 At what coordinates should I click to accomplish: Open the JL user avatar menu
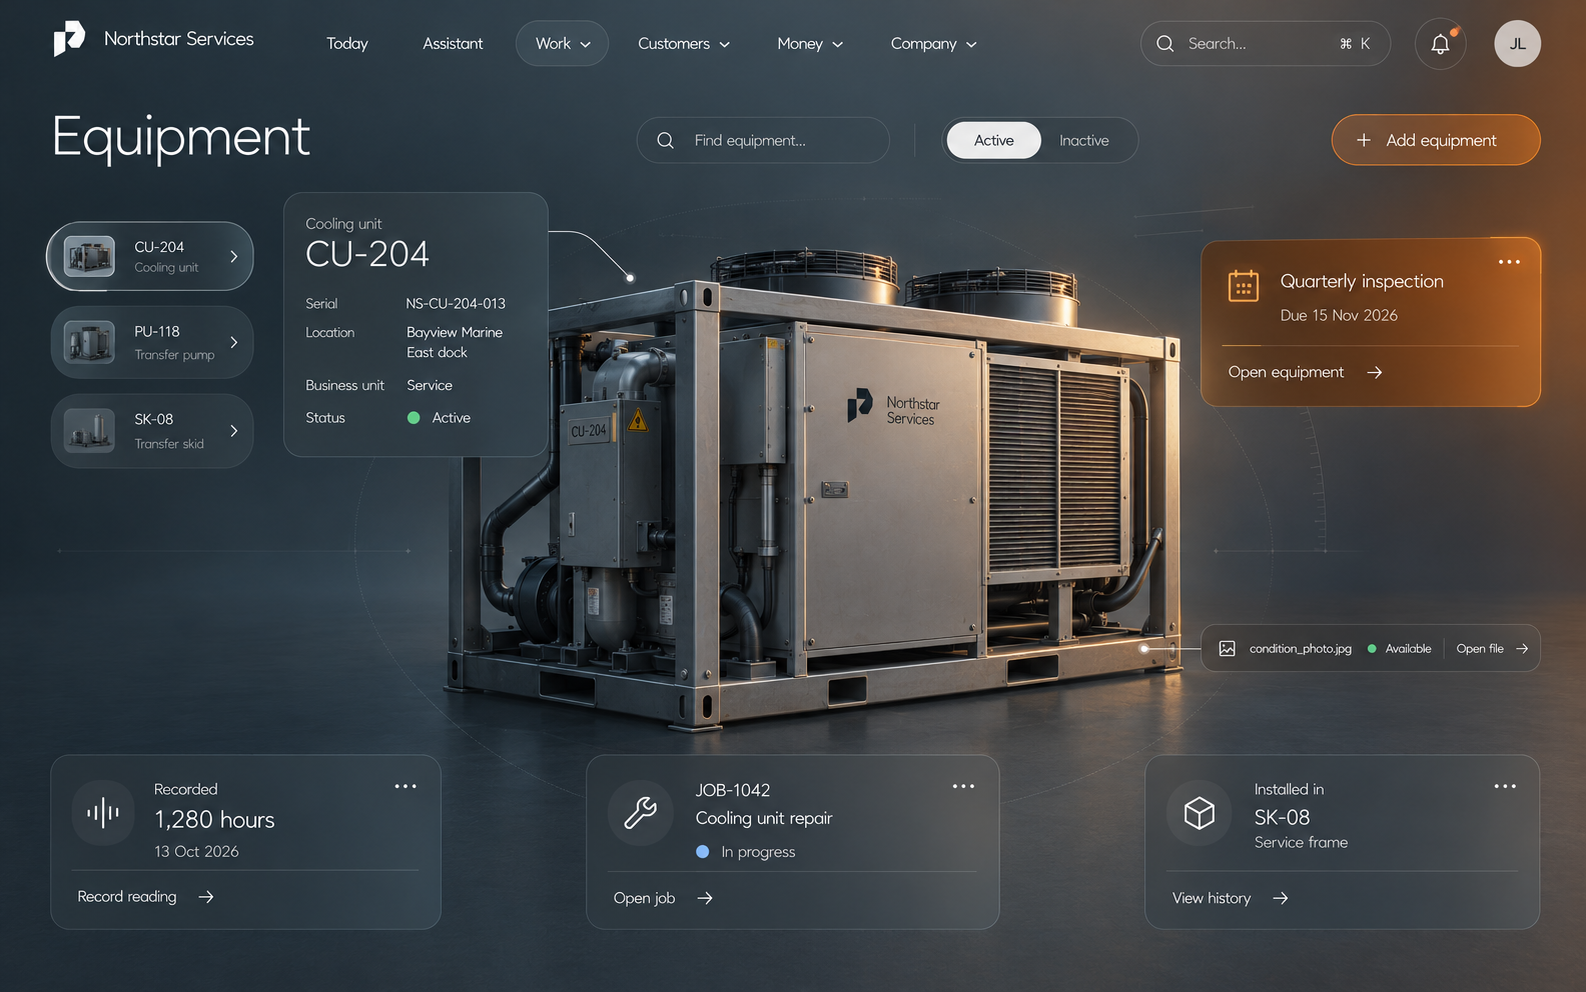coord(1517,44)
